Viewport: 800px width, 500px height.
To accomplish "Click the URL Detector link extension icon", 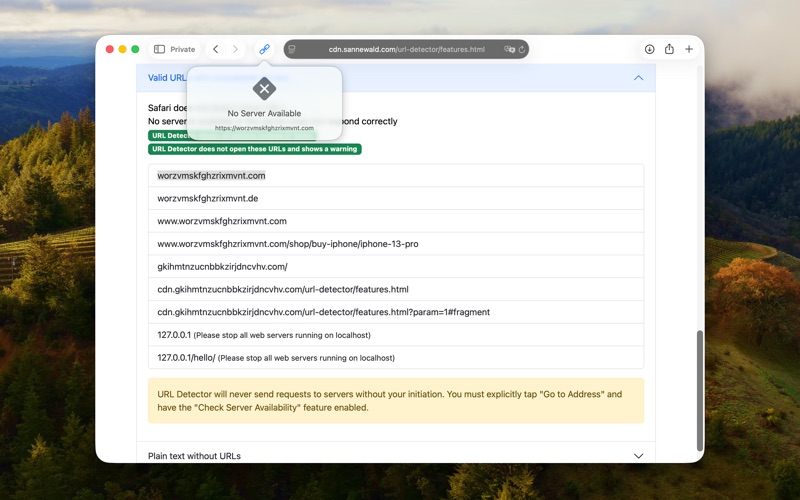I will click(264, 49).
